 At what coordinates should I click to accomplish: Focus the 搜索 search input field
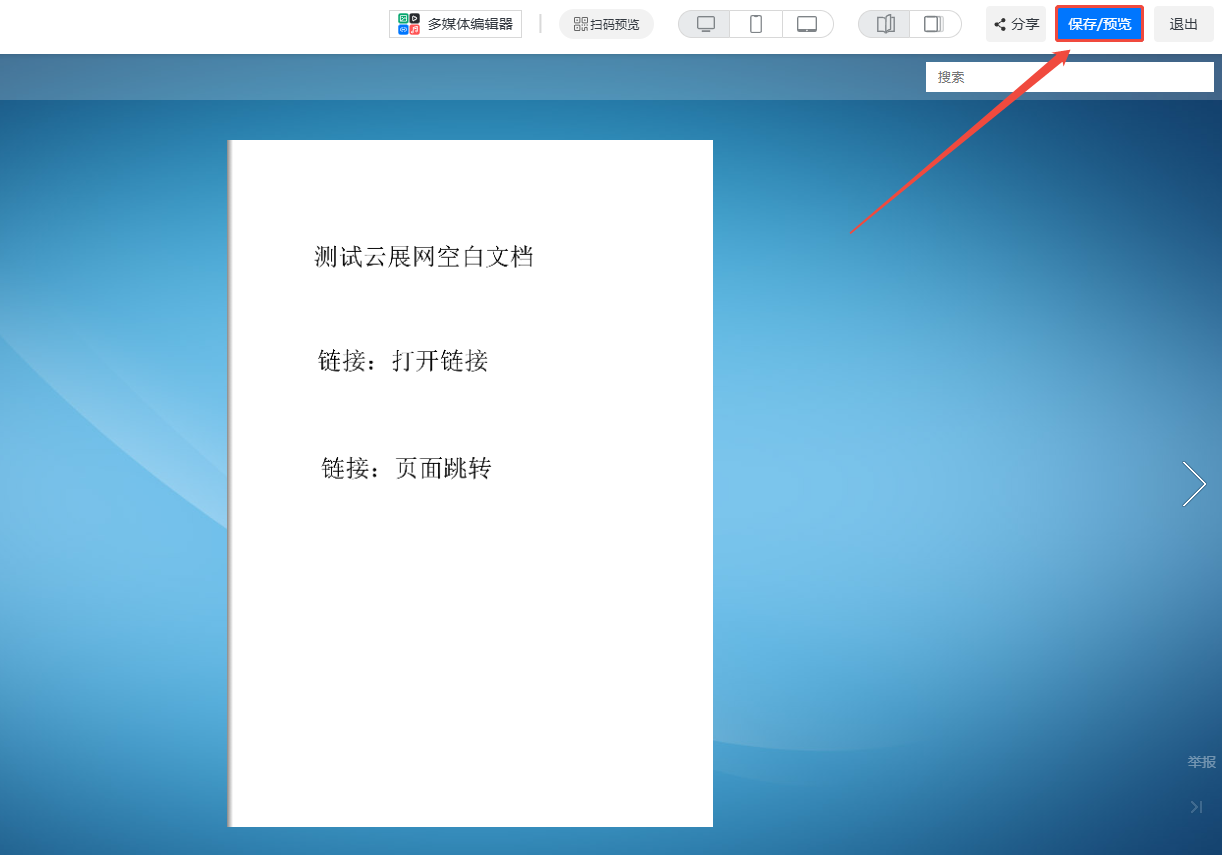click(1069, 77)
